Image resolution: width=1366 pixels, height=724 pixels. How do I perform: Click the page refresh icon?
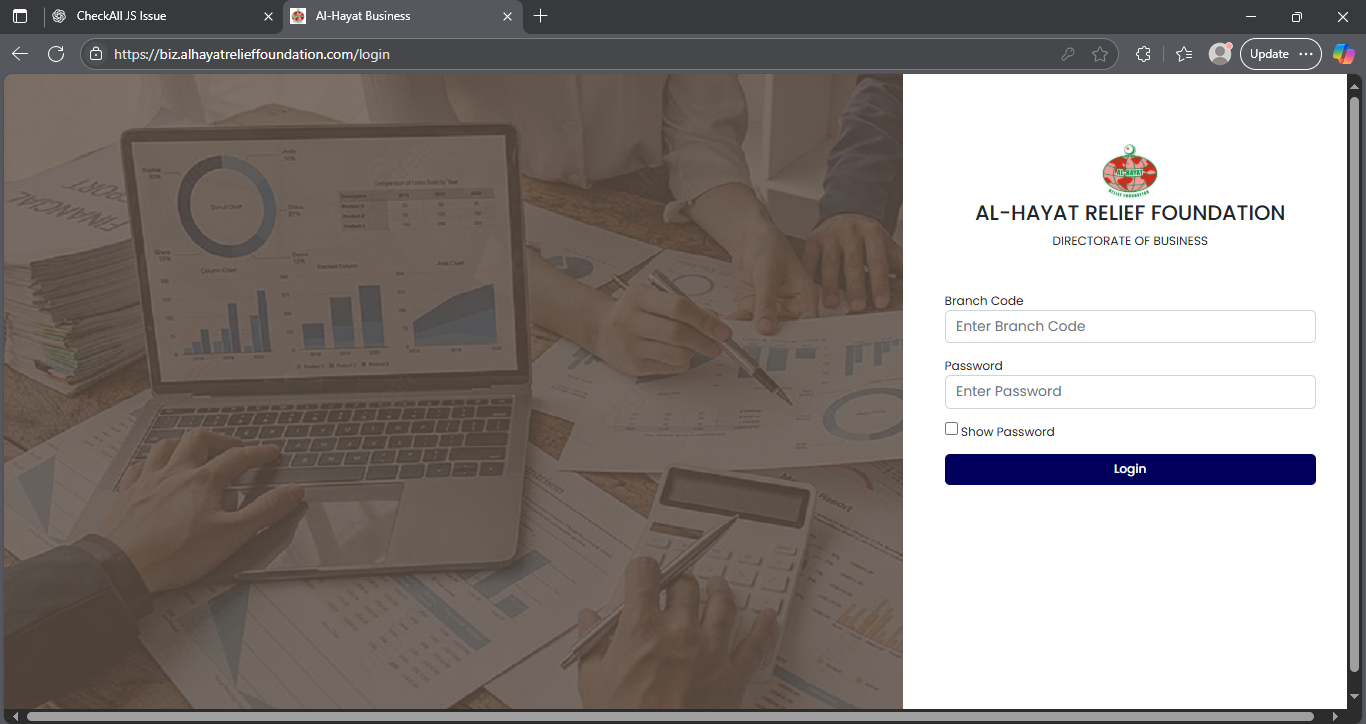[56, 54]
